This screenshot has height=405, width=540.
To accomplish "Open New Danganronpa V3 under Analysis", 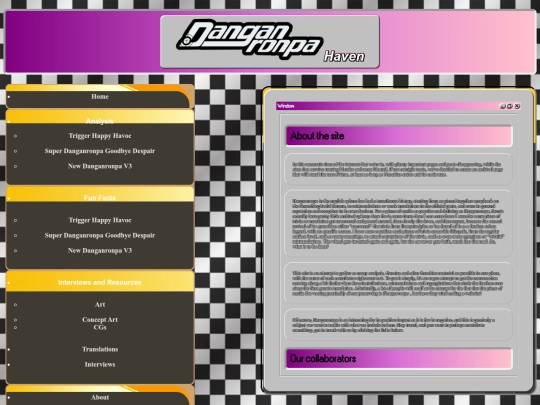I will pos(100,166).
